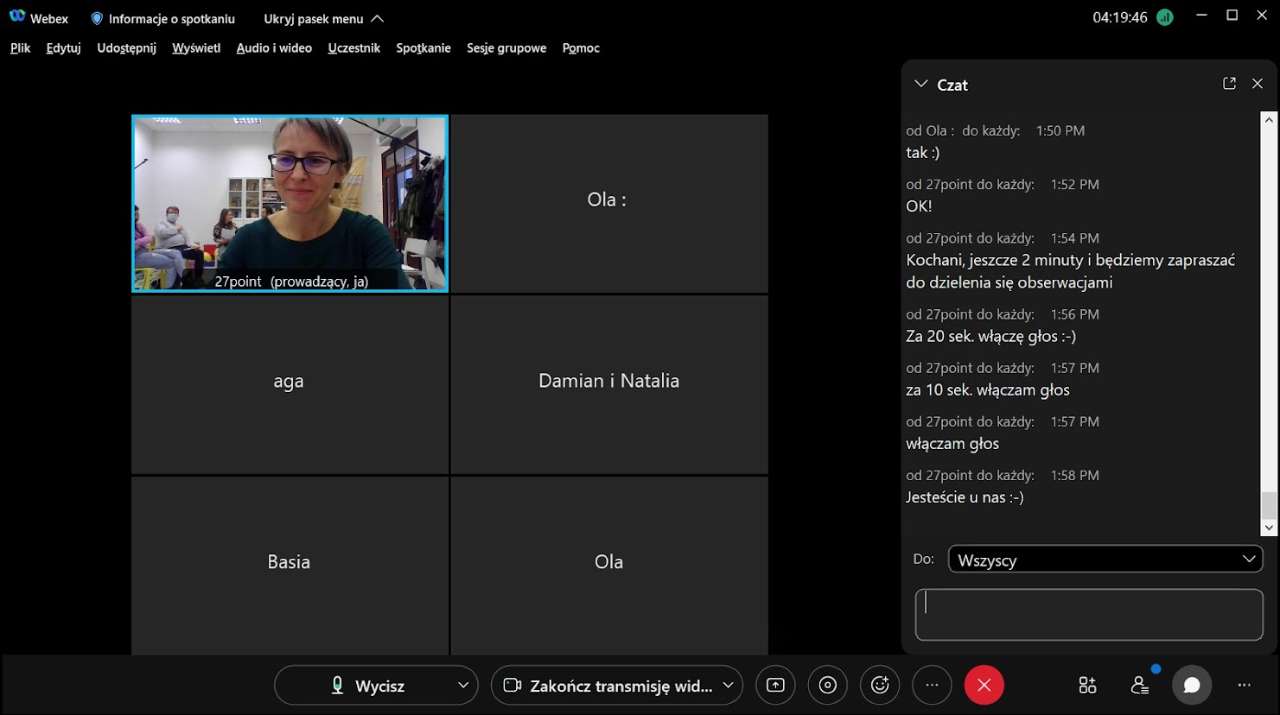Screen dimensions: 1280x715
Task: Open the reactions smiley icon
Action: [880, 685]
